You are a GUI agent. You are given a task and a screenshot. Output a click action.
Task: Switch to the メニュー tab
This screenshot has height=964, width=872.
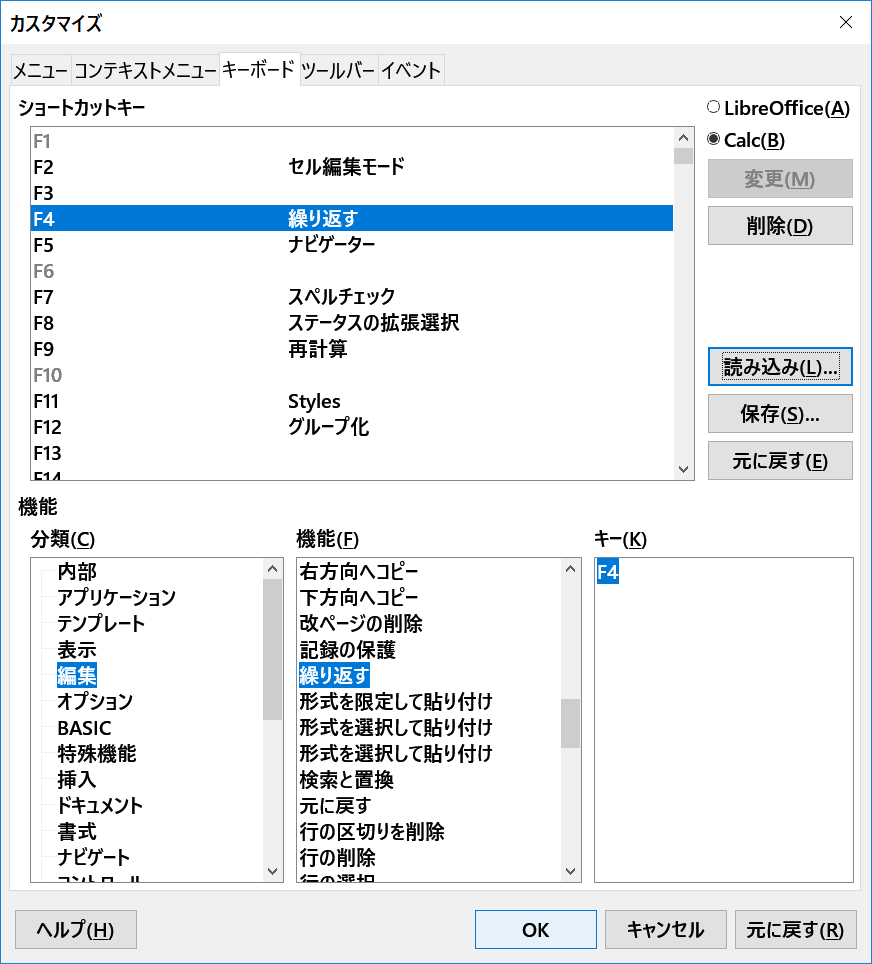tap(40, 71)
